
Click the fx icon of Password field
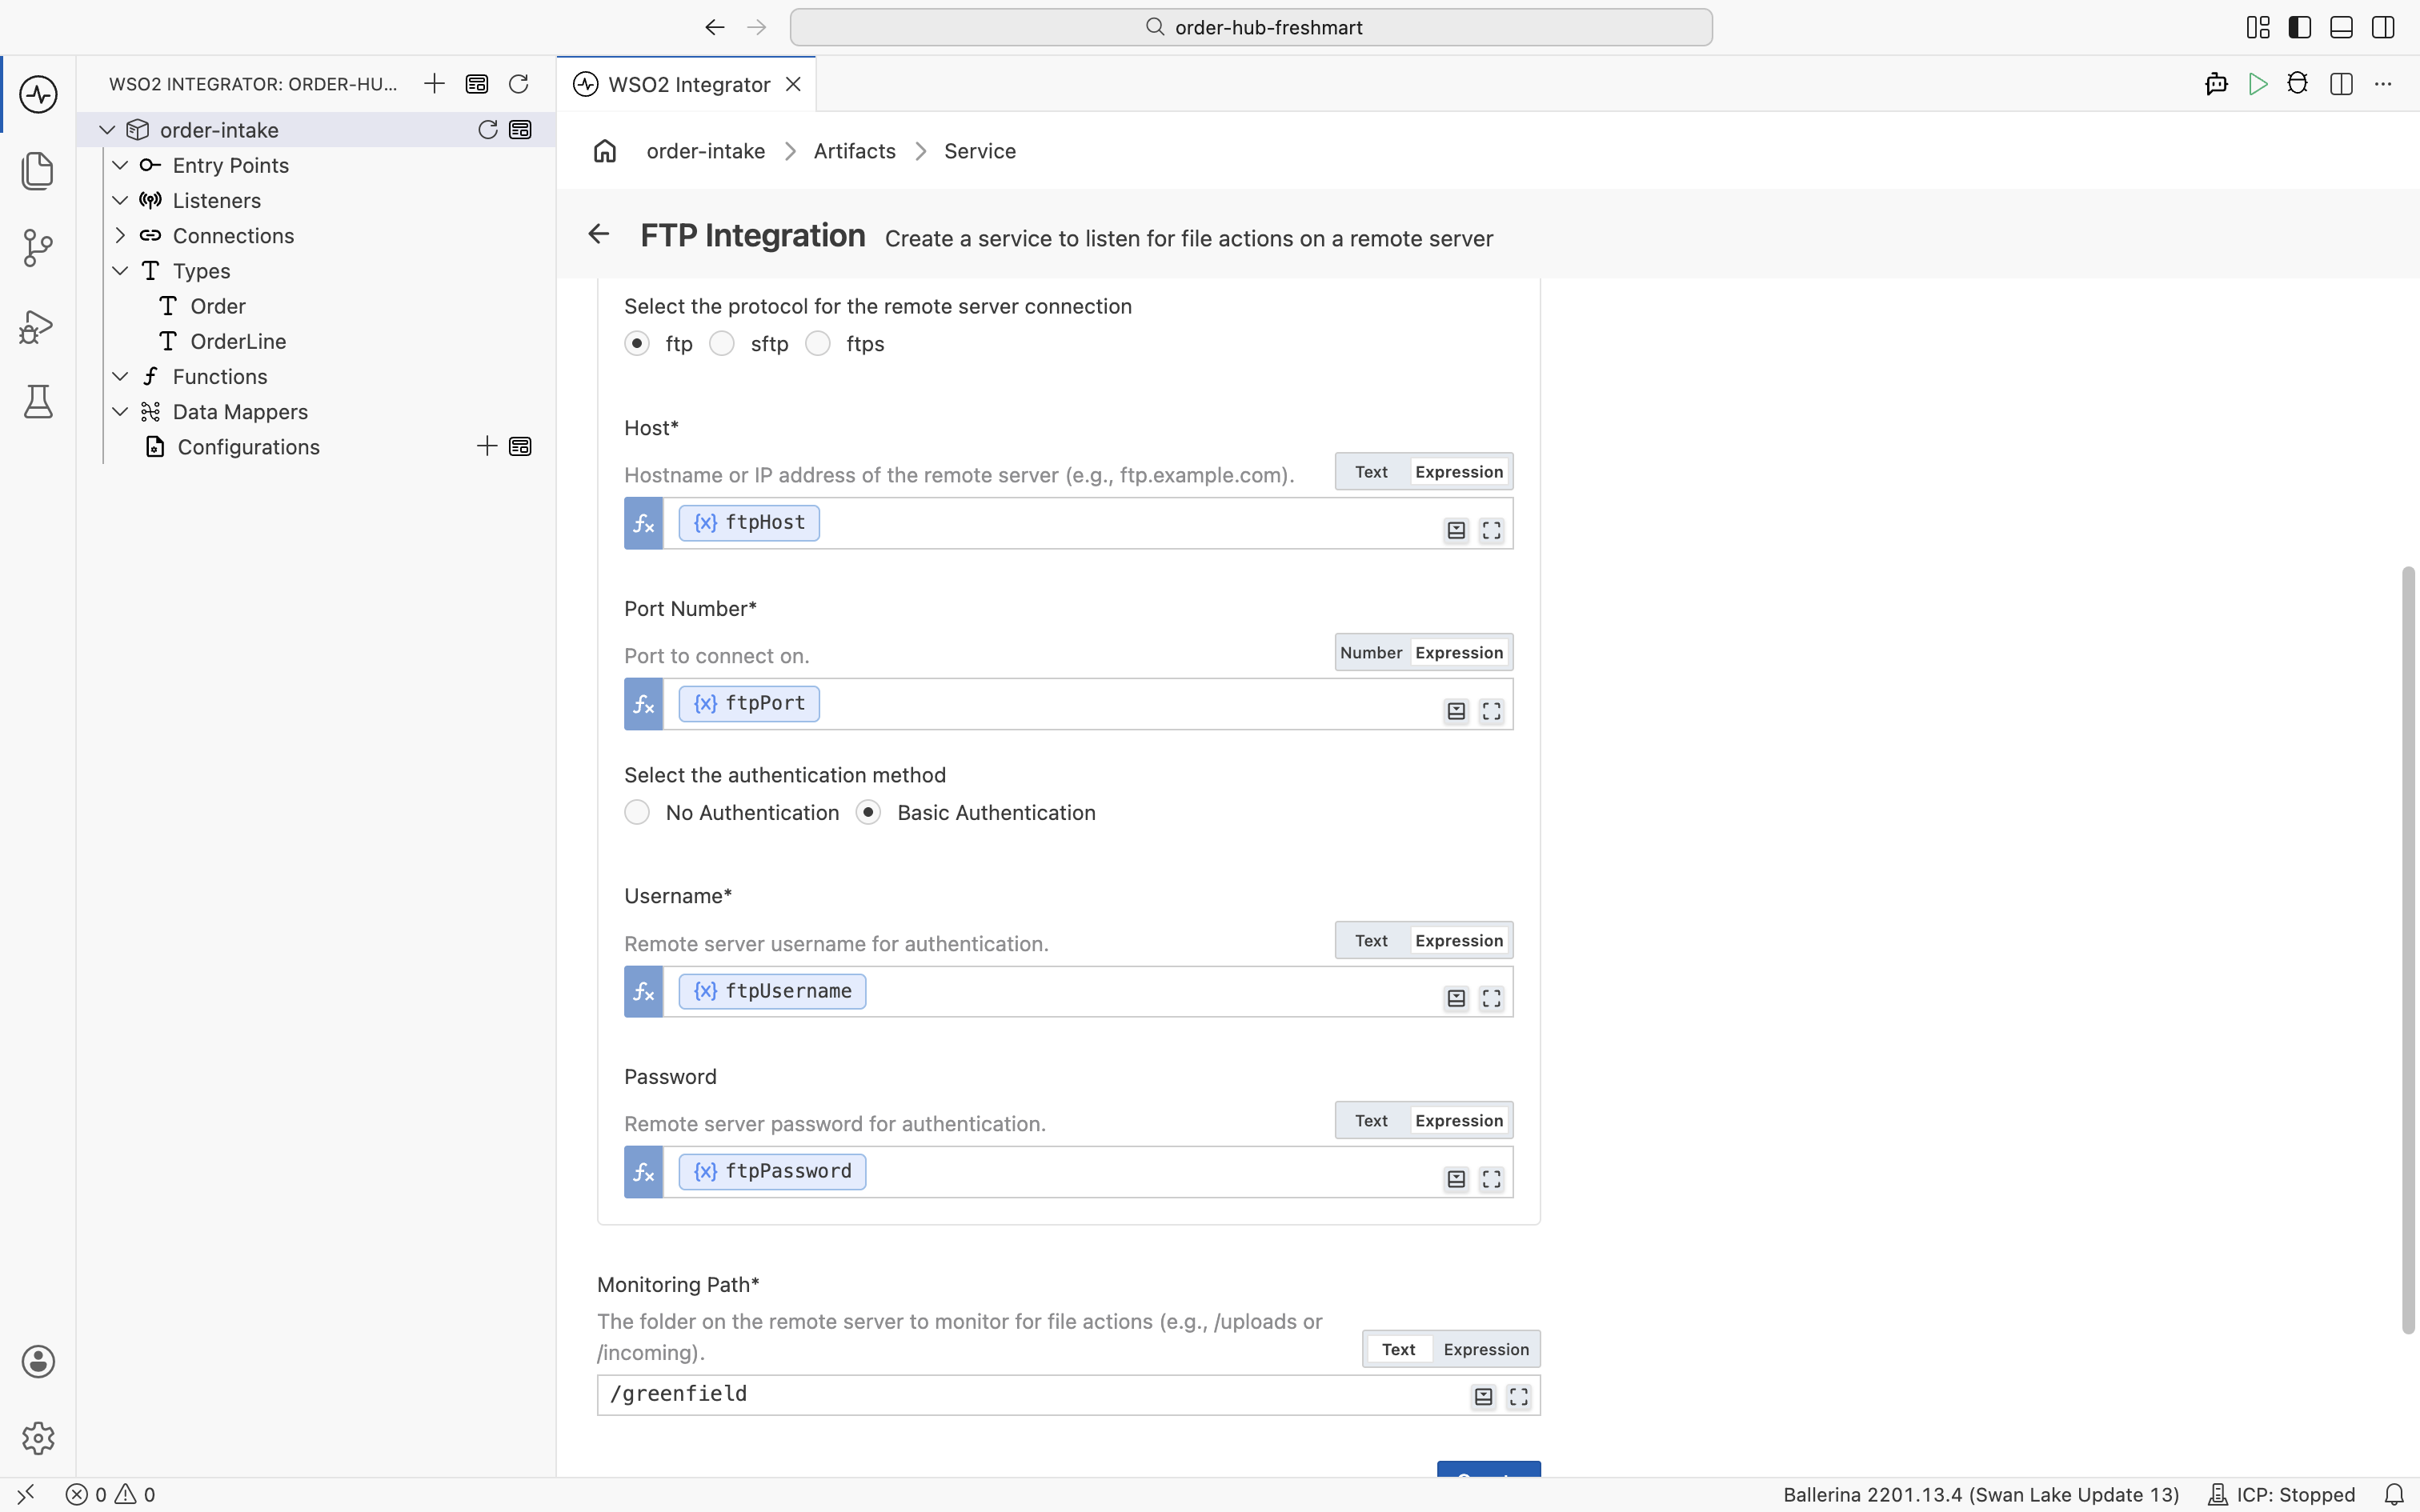(x=644, y=1172)
